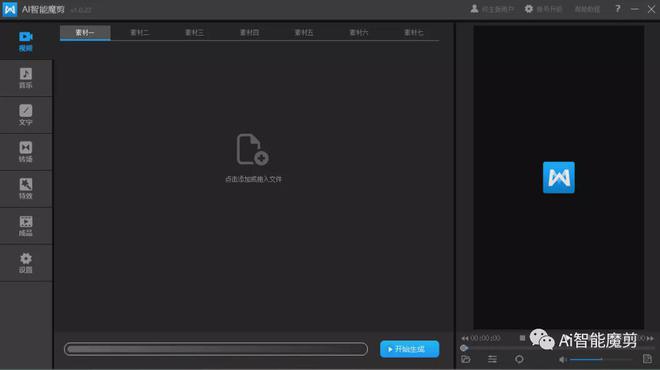The height and width of the screenshot is (370, 660).
Task: Switch to the 素材七 tab
Action: click(413, 32)
